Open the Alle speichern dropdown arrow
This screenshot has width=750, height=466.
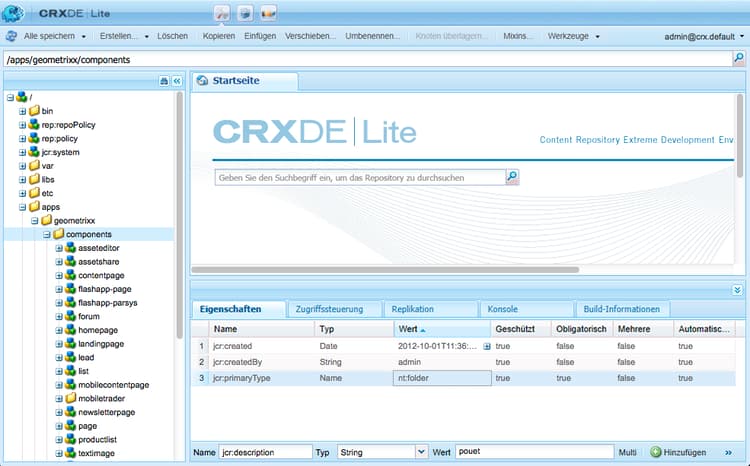tap(84, 36)
